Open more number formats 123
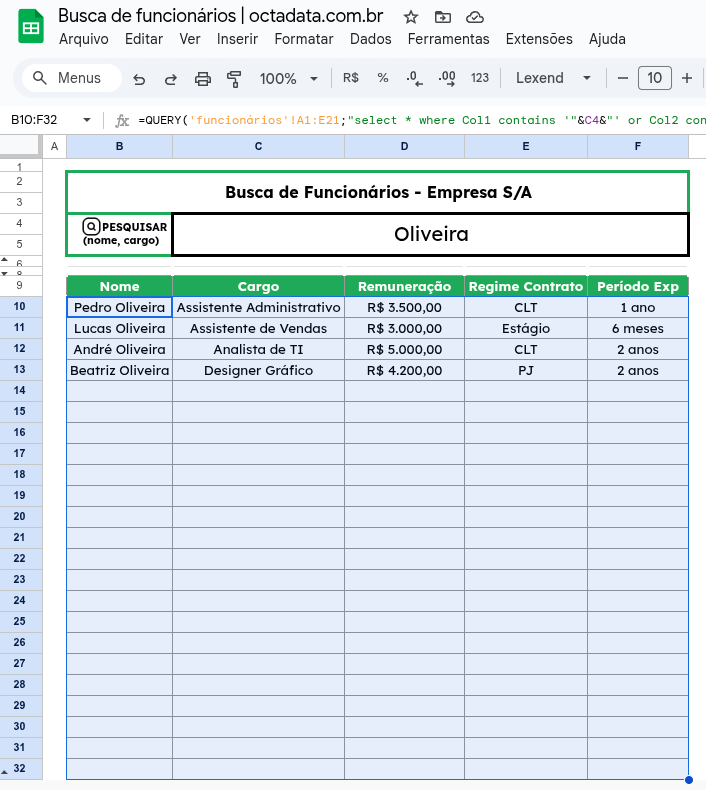The width and height of the screenshot is (706, 790). [480, 78]
